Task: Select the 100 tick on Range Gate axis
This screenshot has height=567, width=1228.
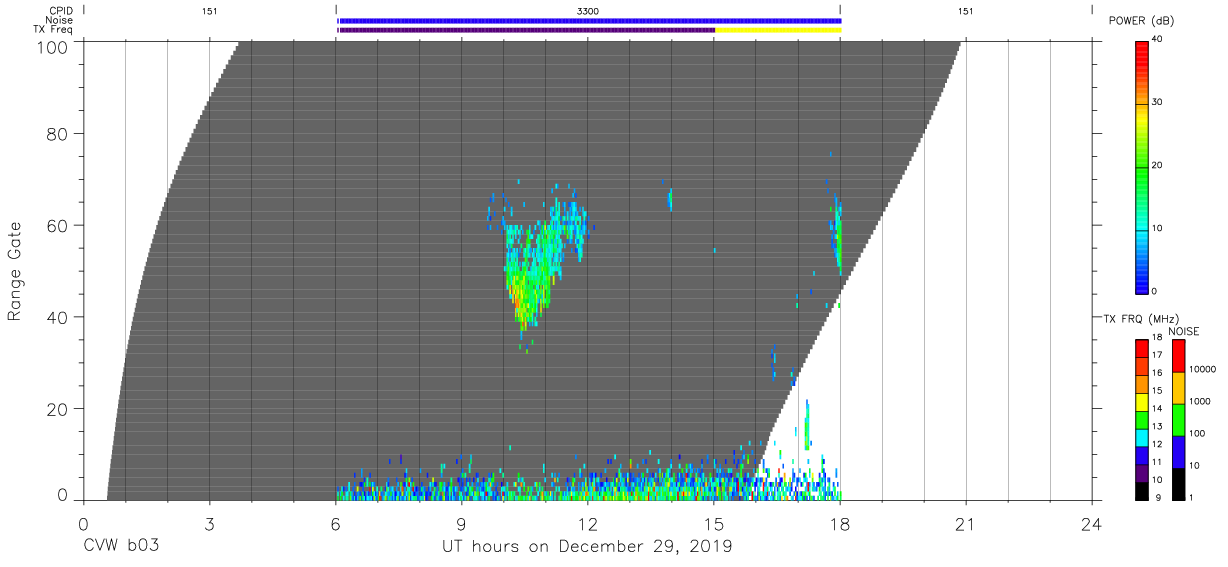Action: [55, 47]
